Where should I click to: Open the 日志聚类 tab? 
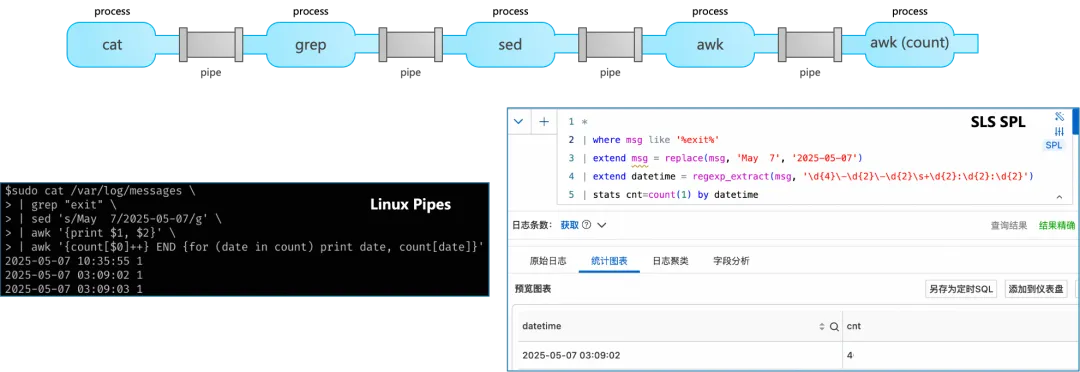(x=670, y=261)
